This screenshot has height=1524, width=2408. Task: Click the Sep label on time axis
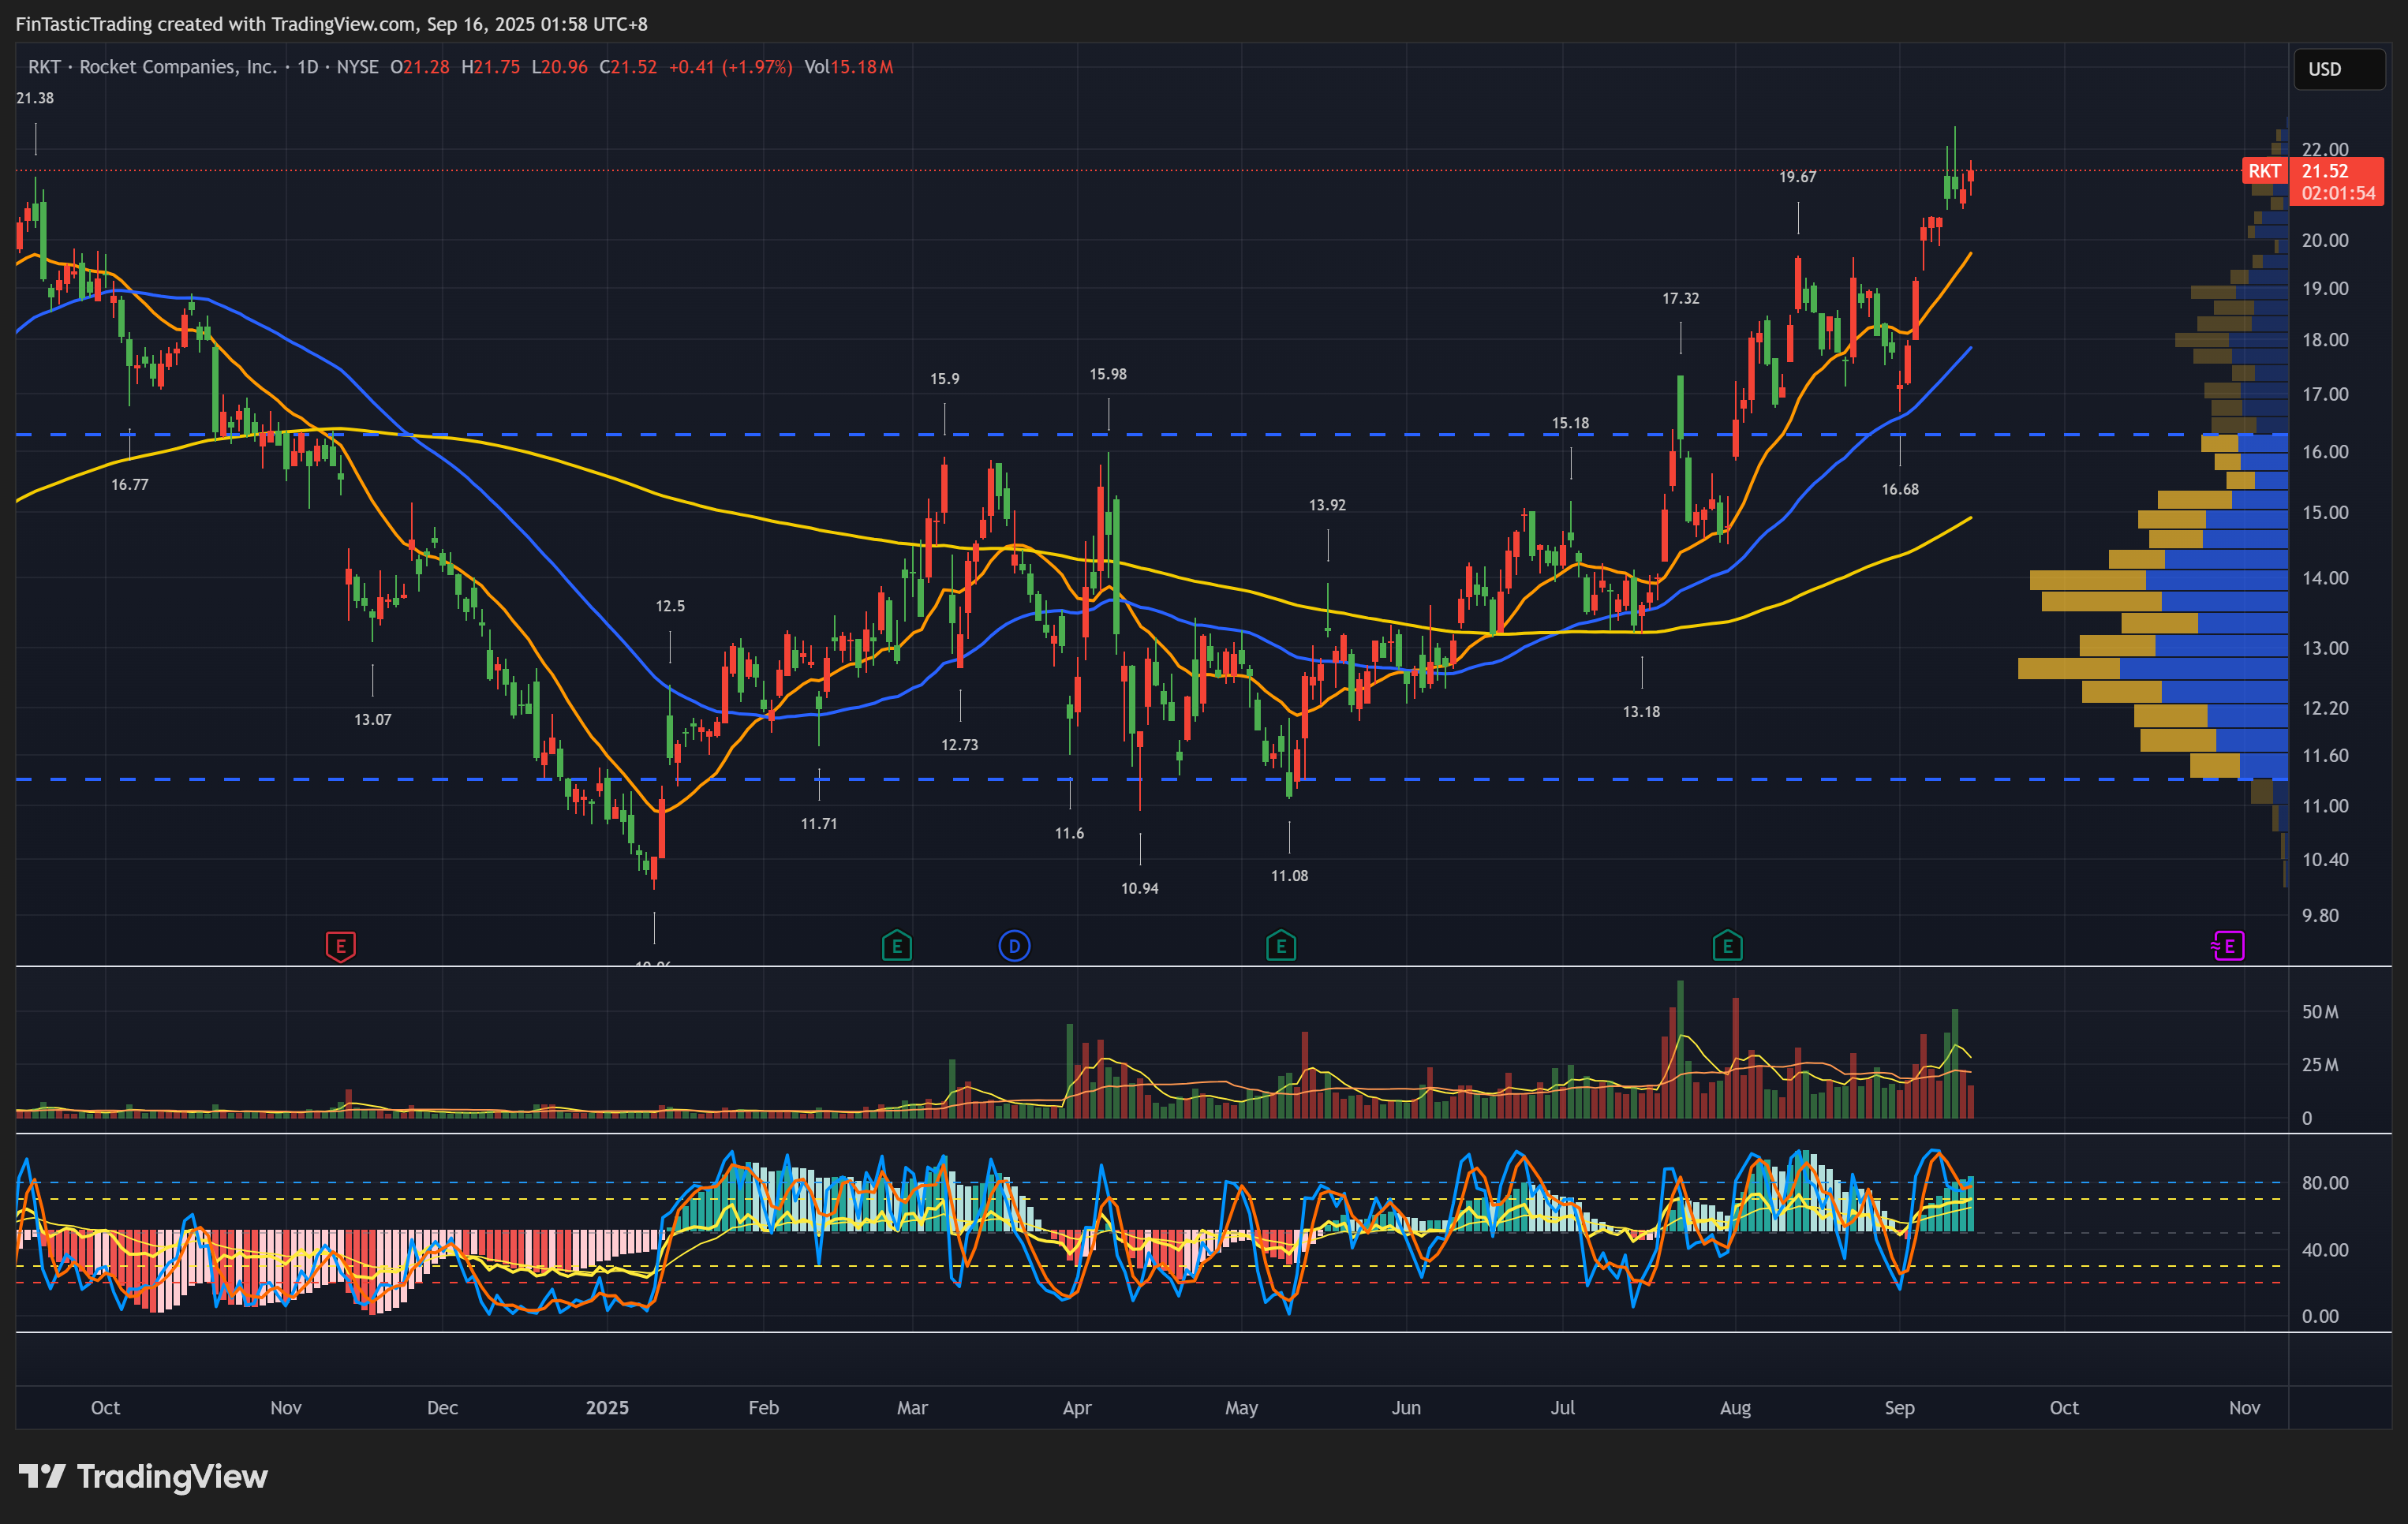pyautogui.click(x=1899, y=1407)
